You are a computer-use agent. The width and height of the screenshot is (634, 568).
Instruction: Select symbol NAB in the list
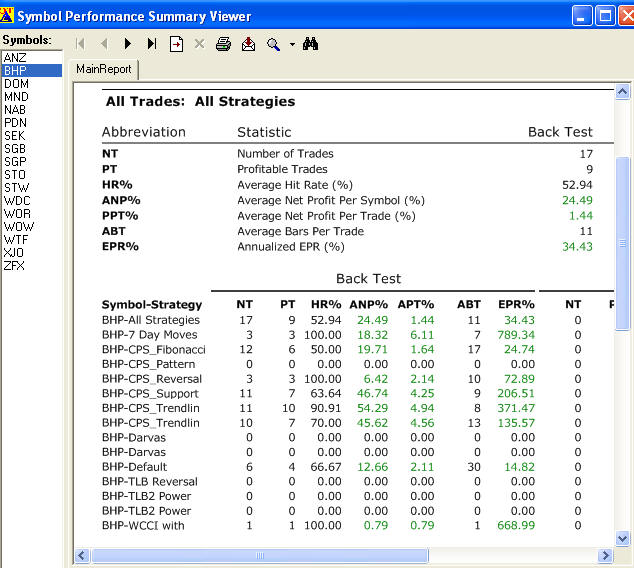pyautogui.click(x=32, y=110)
